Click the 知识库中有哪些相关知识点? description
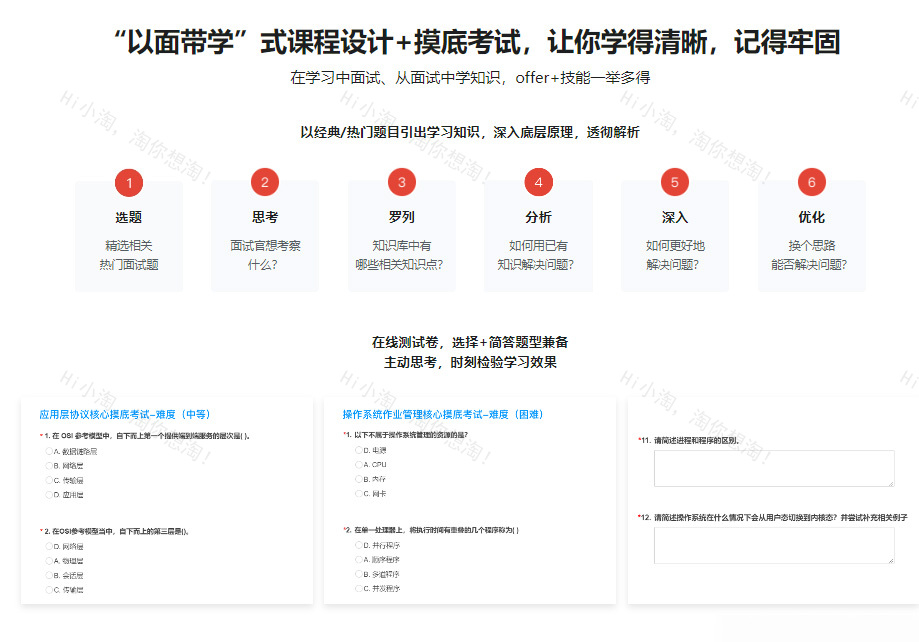The width and height of the screenshot is (919, 642). pyautogui.click(x=400, y=255)
